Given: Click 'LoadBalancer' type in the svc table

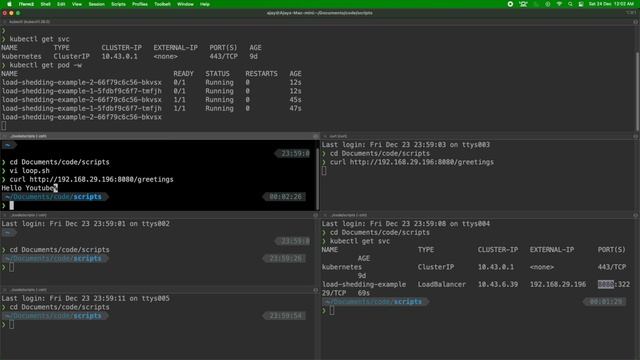Looking at the screenshot, I should point(442,284).
